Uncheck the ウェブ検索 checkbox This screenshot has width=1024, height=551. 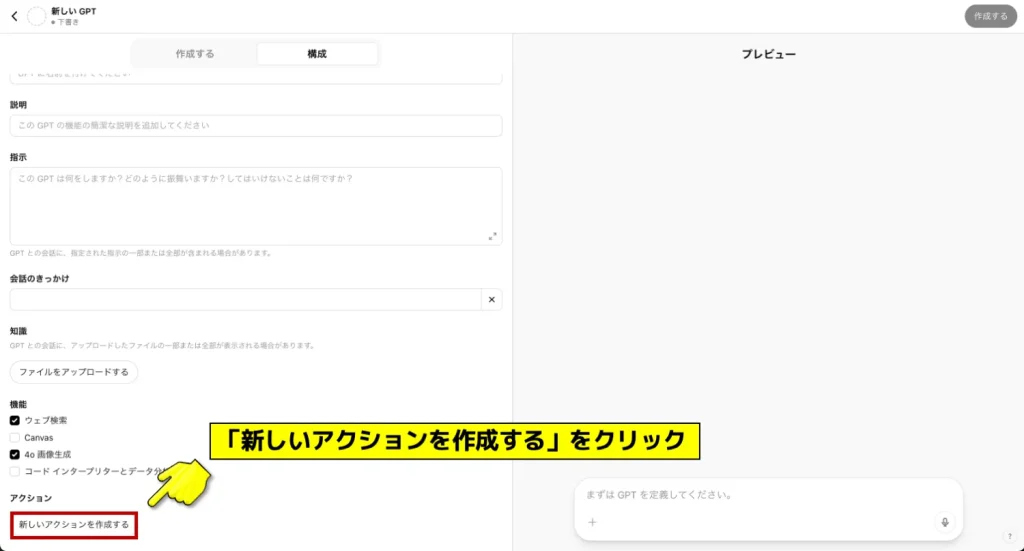[14, 420]
